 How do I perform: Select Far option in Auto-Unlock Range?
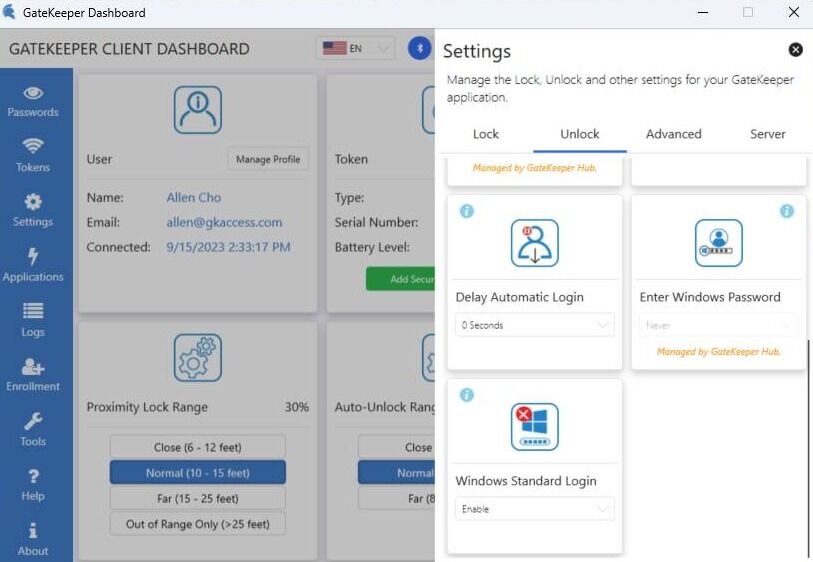[397, 499]
